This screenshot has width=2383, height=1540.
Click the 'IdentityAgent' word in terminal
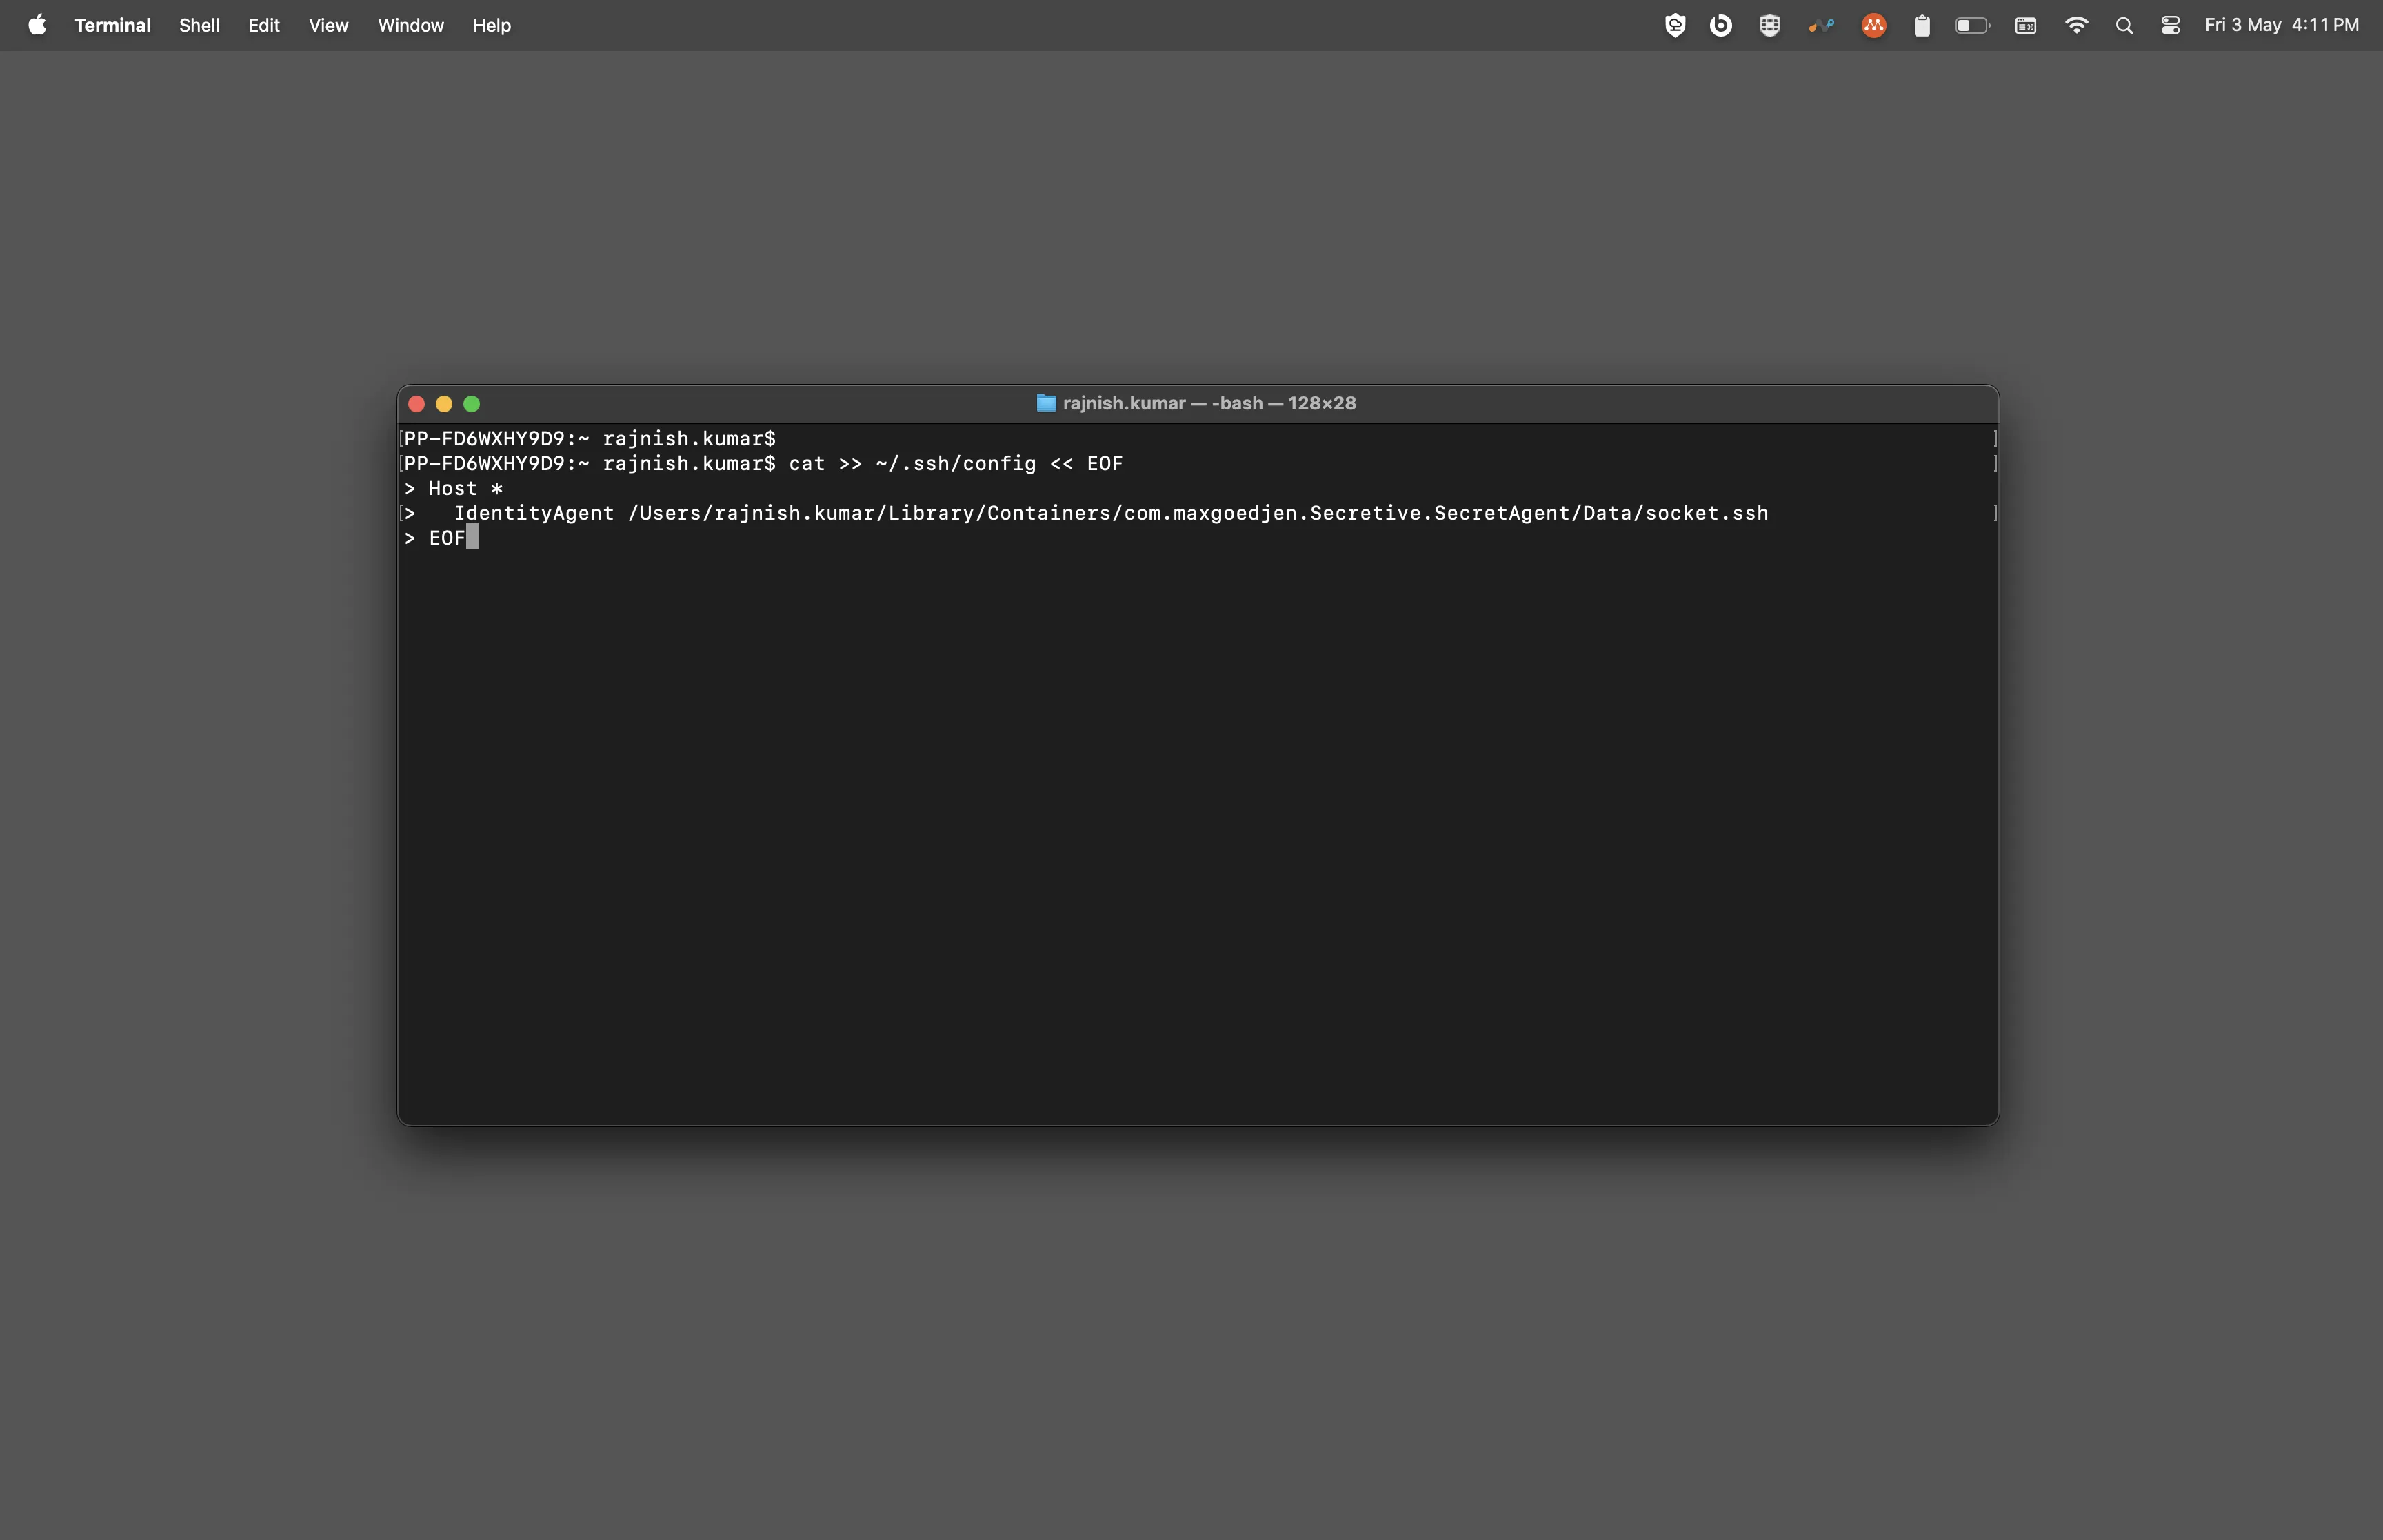[534, 513]
